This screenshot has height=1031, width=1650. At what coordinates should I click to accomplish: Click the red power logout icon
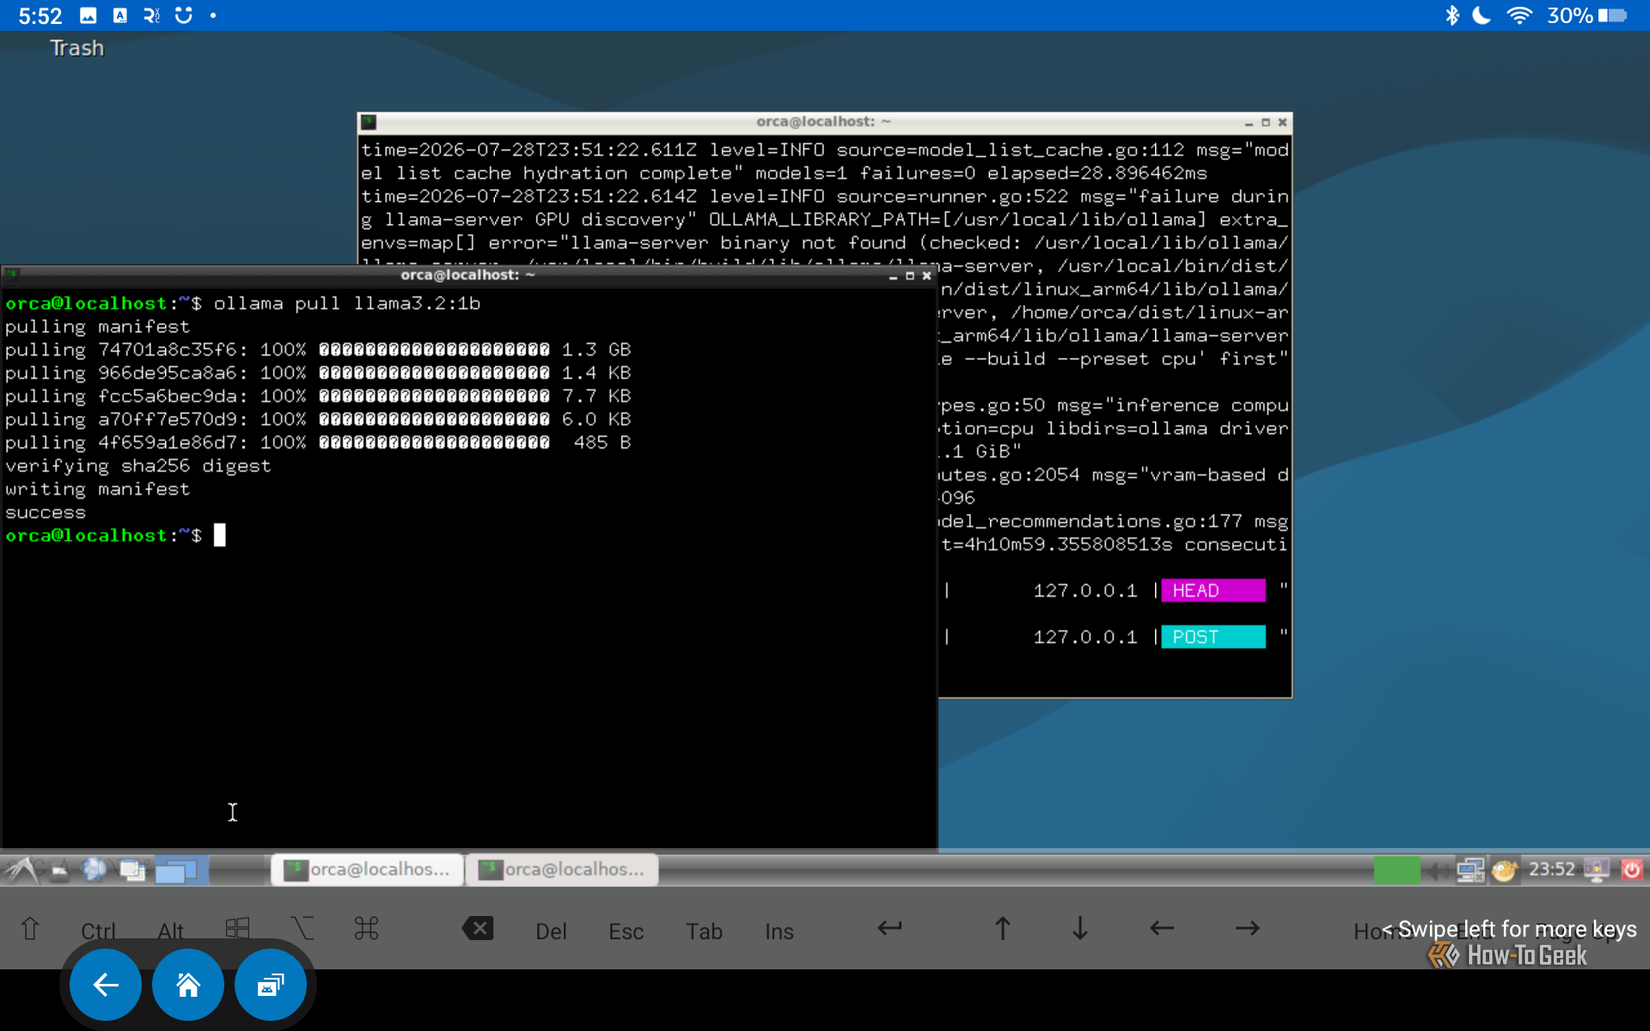[x=1632, y=870]
